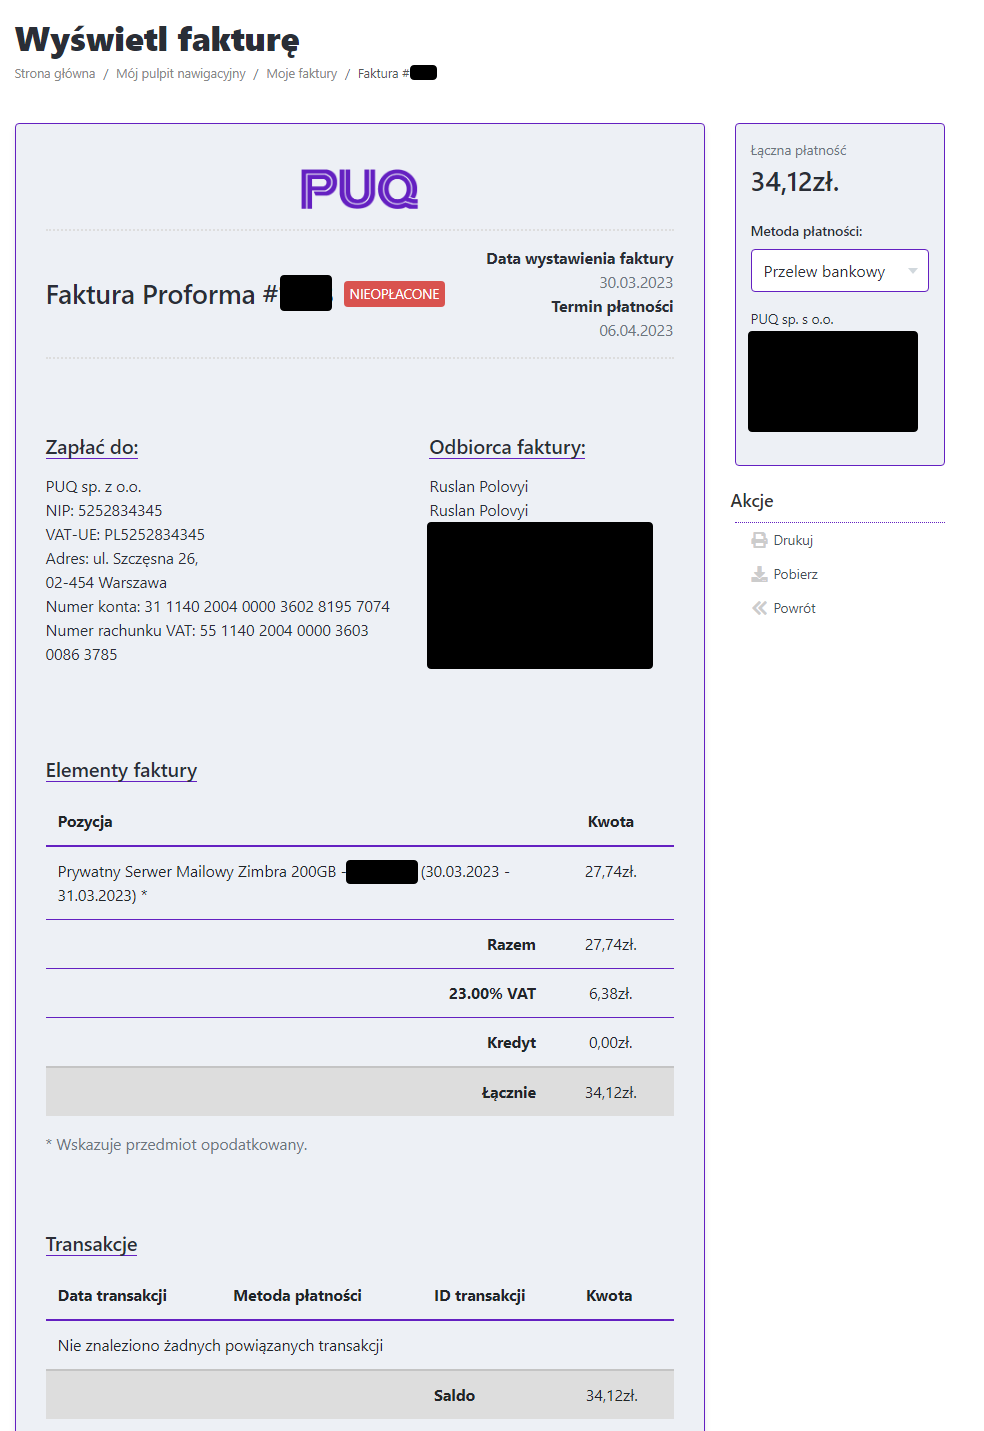Click the Pozycja column header
Image resolution: width=984 pixels, height=1431 pixels.
tap(85, 822)
